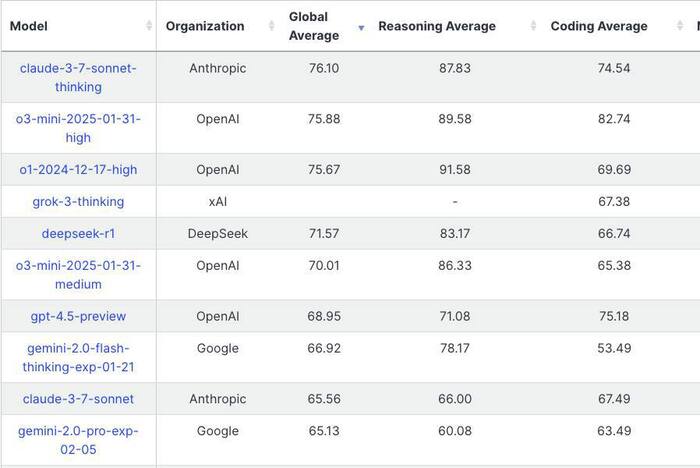
Task: Select the deepseek-r1 model link
Action: click(78, 234)
